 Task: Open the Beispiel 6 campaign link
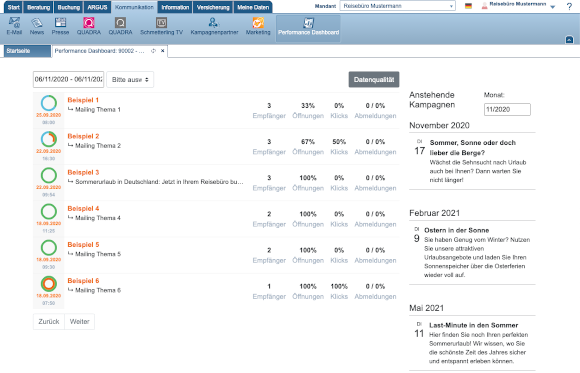(x=83, y=281)
